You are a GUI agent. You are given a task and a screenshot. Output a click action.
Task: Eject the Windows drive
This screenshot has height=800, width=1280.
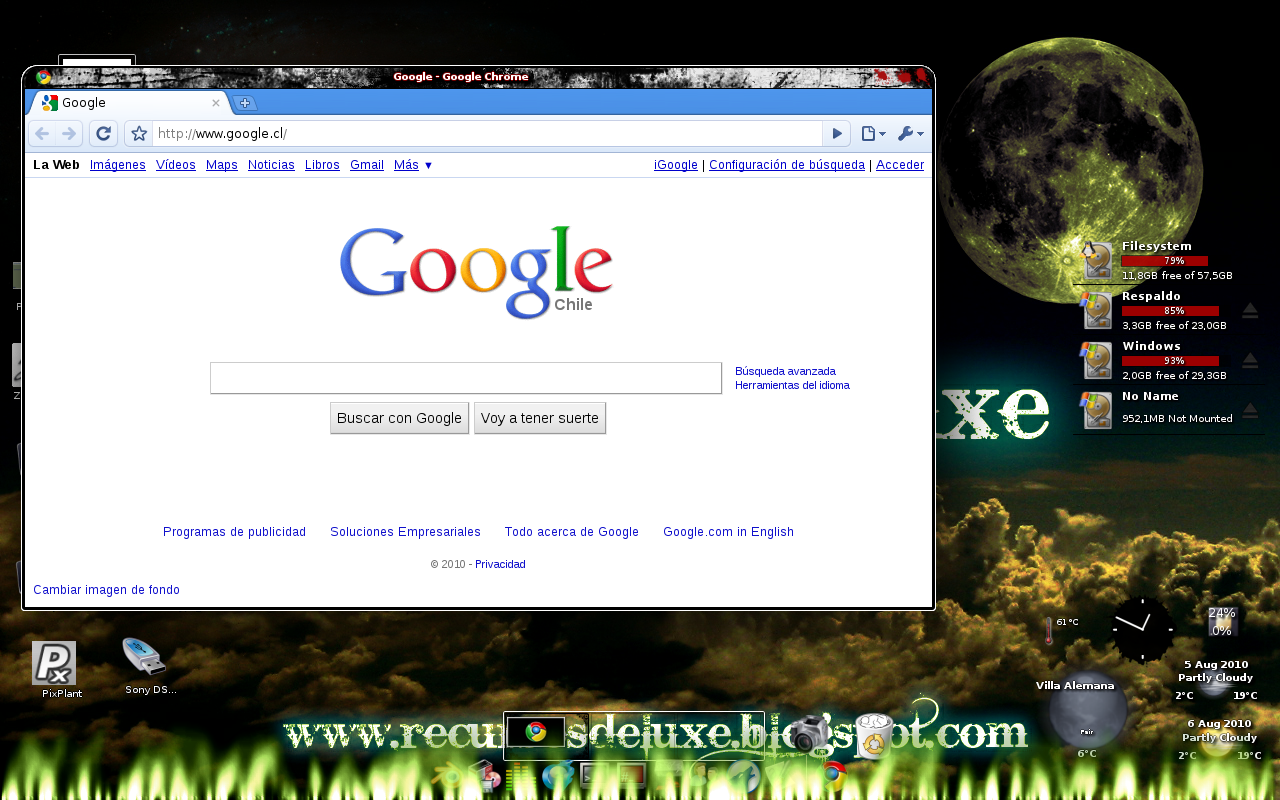(x=1250, y=360)
